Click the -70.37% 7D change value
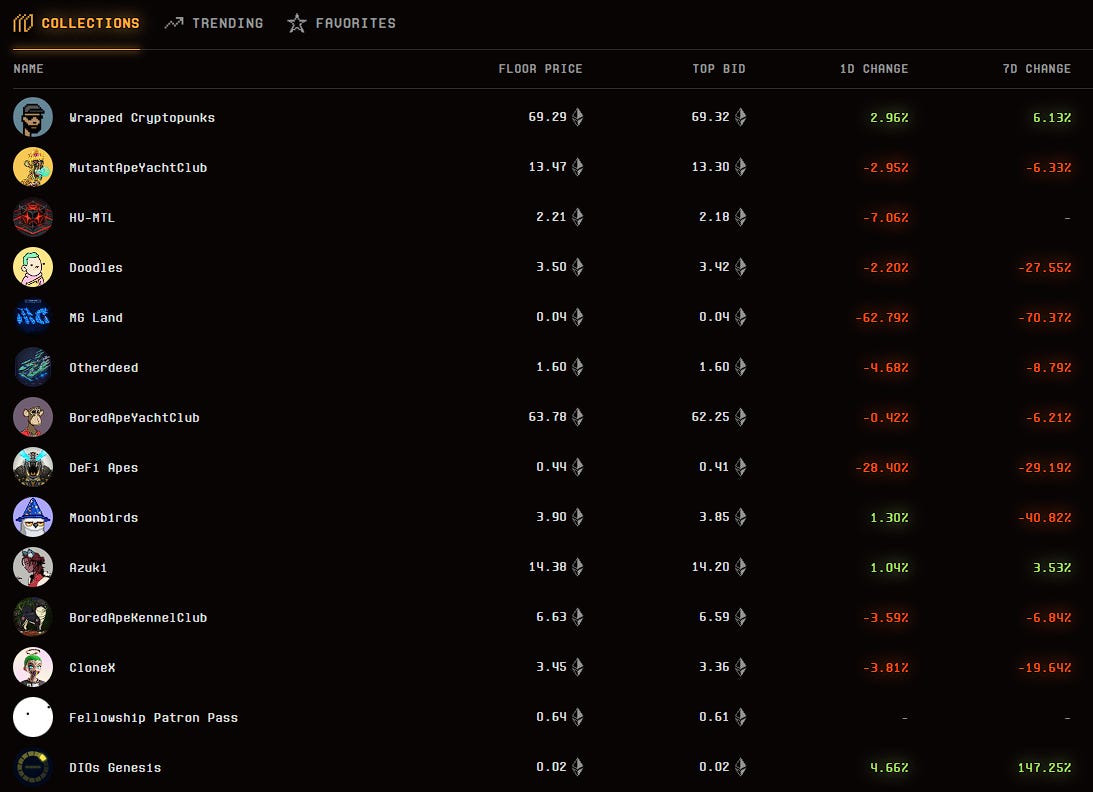Viewport: 1093px width, 792px height. 1044,318
